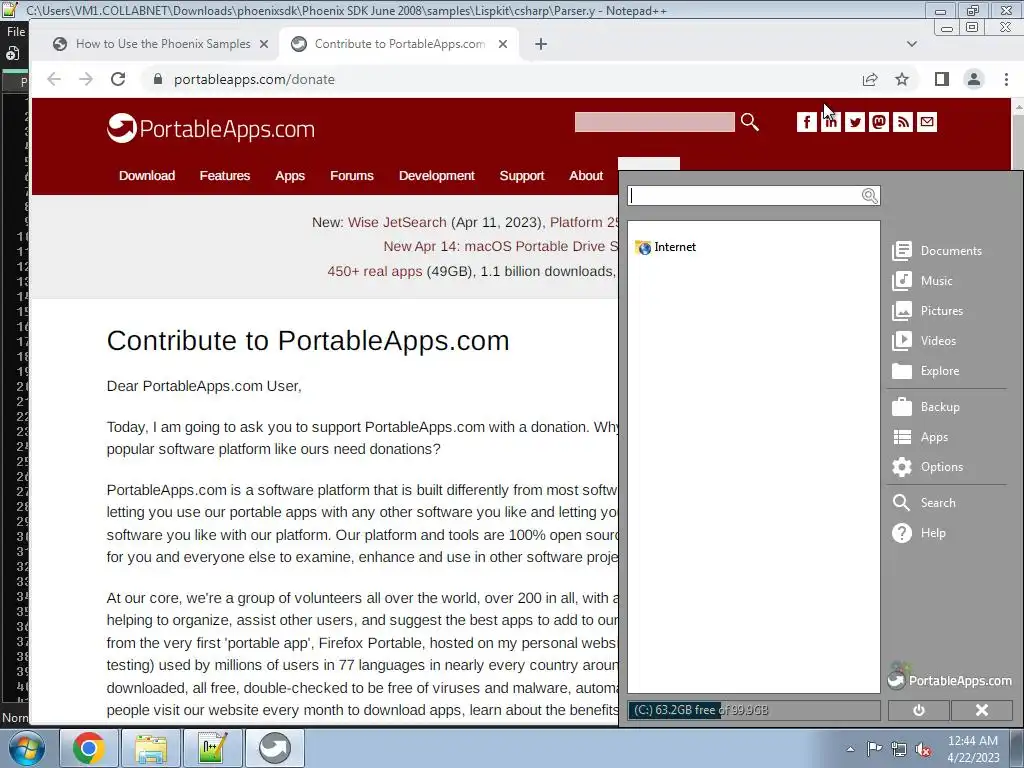Image resolution: width=1024 pixels, height=768 pixels.
Task: Open the Wise JetSearch news link
Action: tap(397, 222)
